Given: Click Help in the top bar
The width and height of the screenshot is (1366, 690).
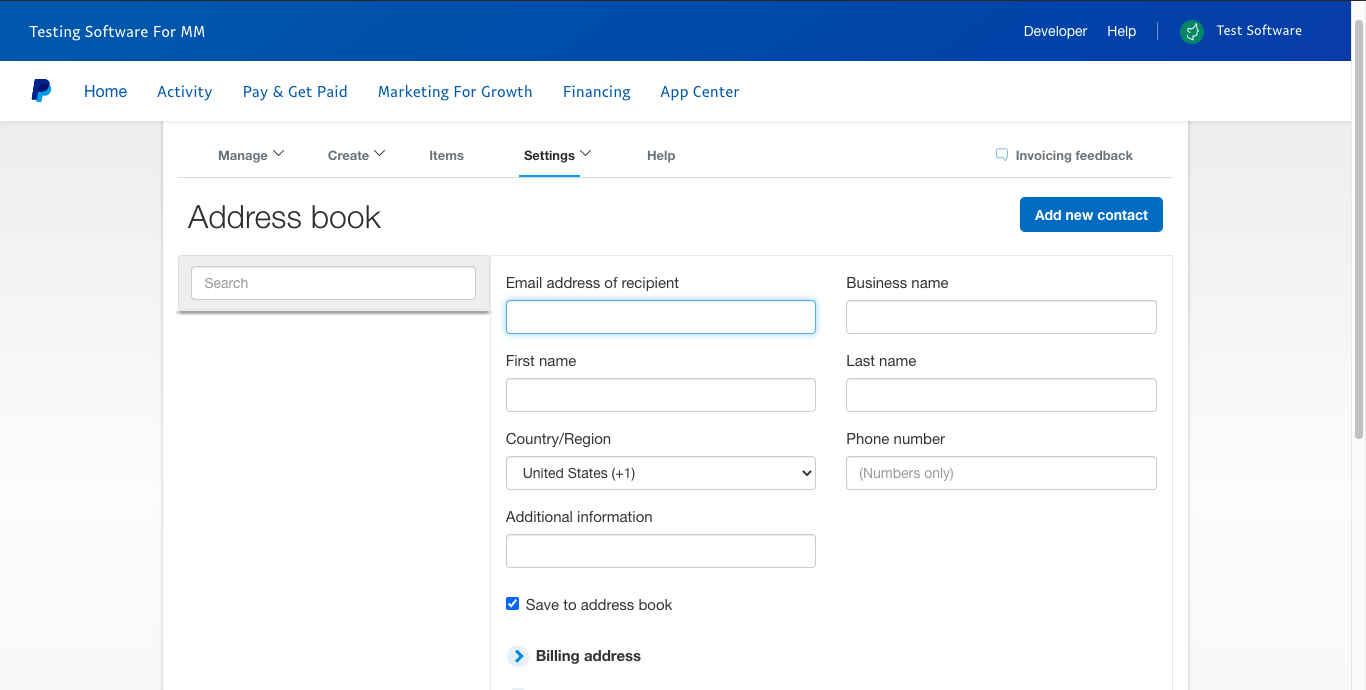Looking at the screenshot, I should coord(1121,31).
